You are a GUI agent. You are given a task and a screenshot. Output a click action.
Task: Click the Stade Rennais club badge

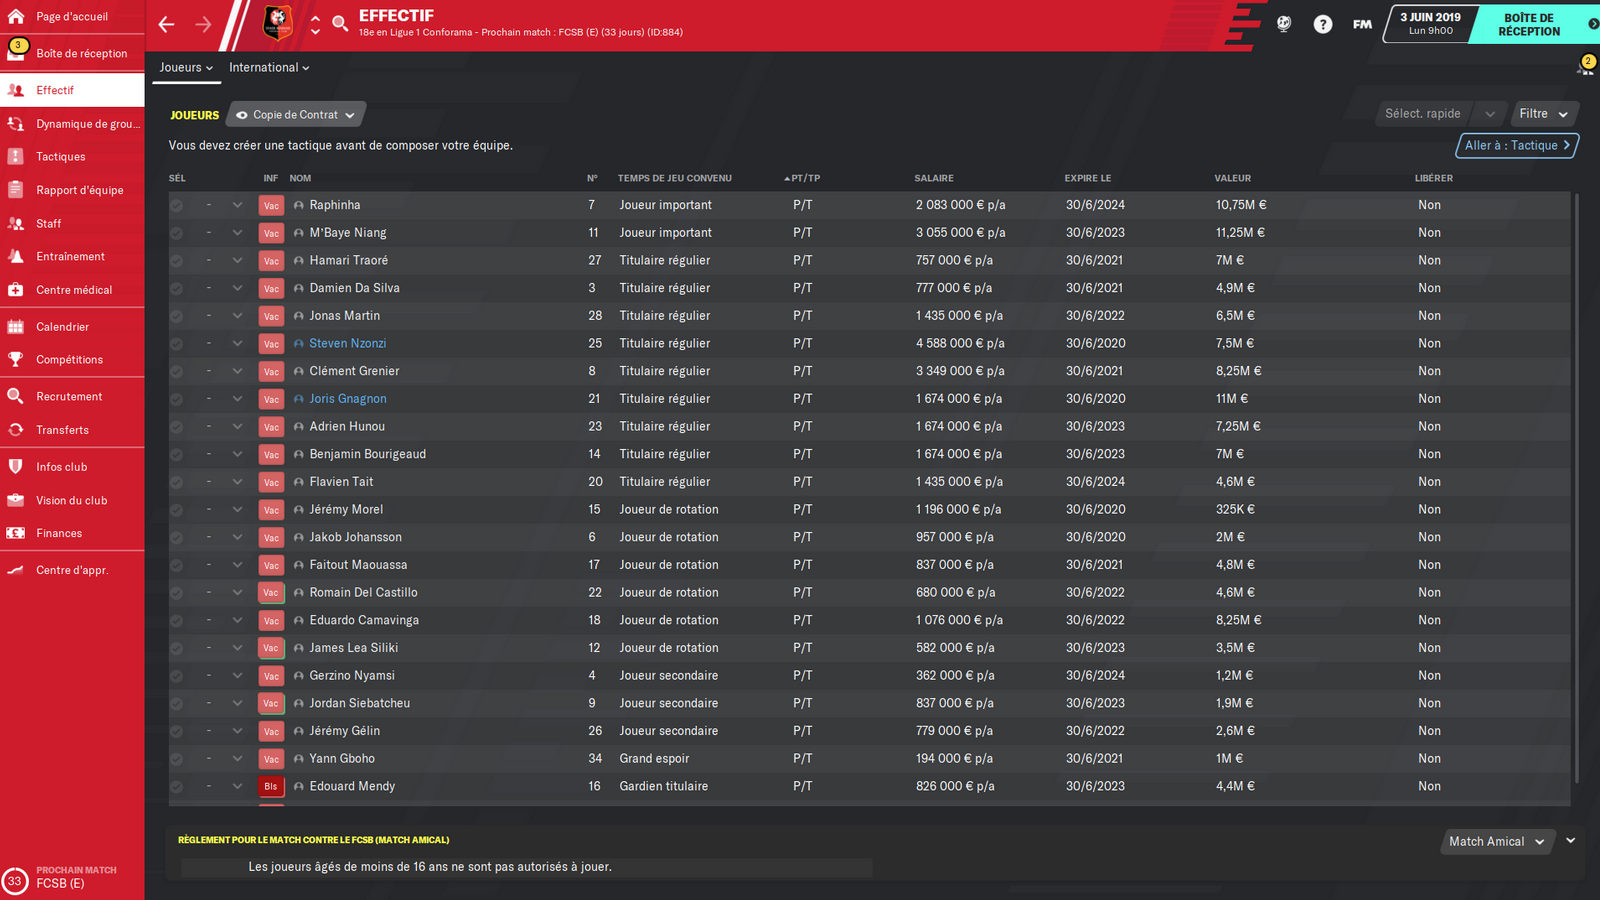(277, 23)
